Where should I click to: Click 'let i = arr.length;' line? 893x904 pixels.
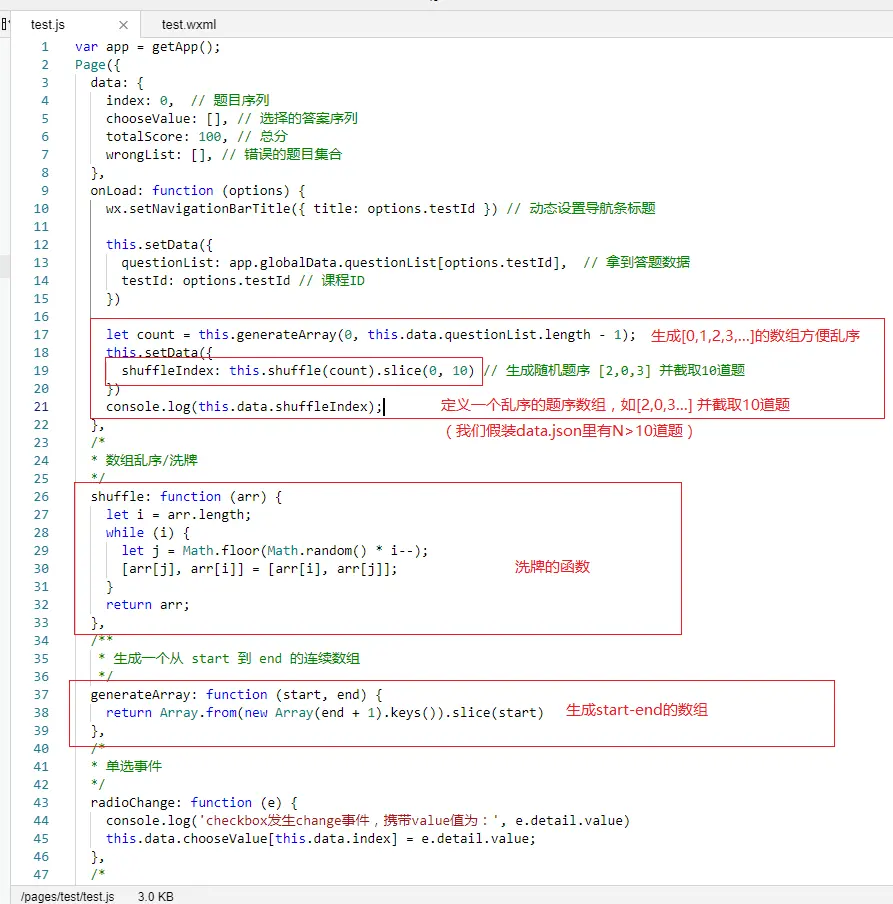click(x=178, y=514)
